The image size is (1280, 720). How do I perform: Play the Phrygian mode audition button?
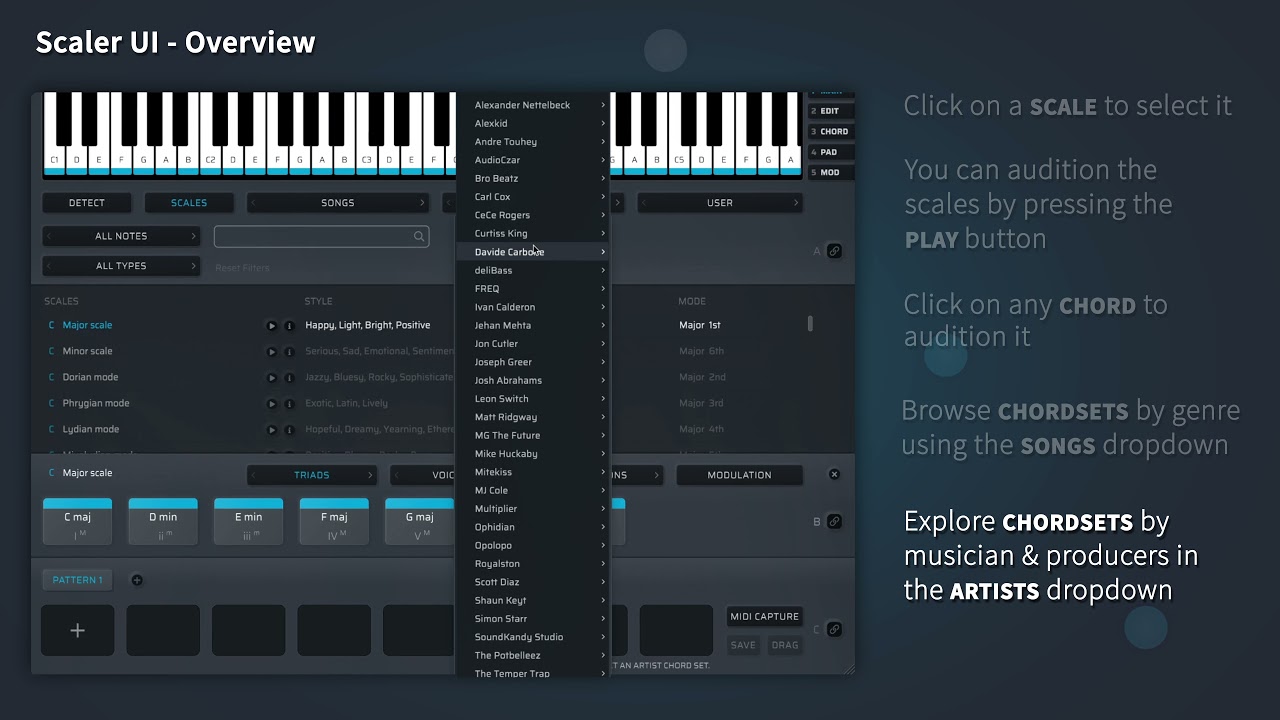[x=271, y=403]
